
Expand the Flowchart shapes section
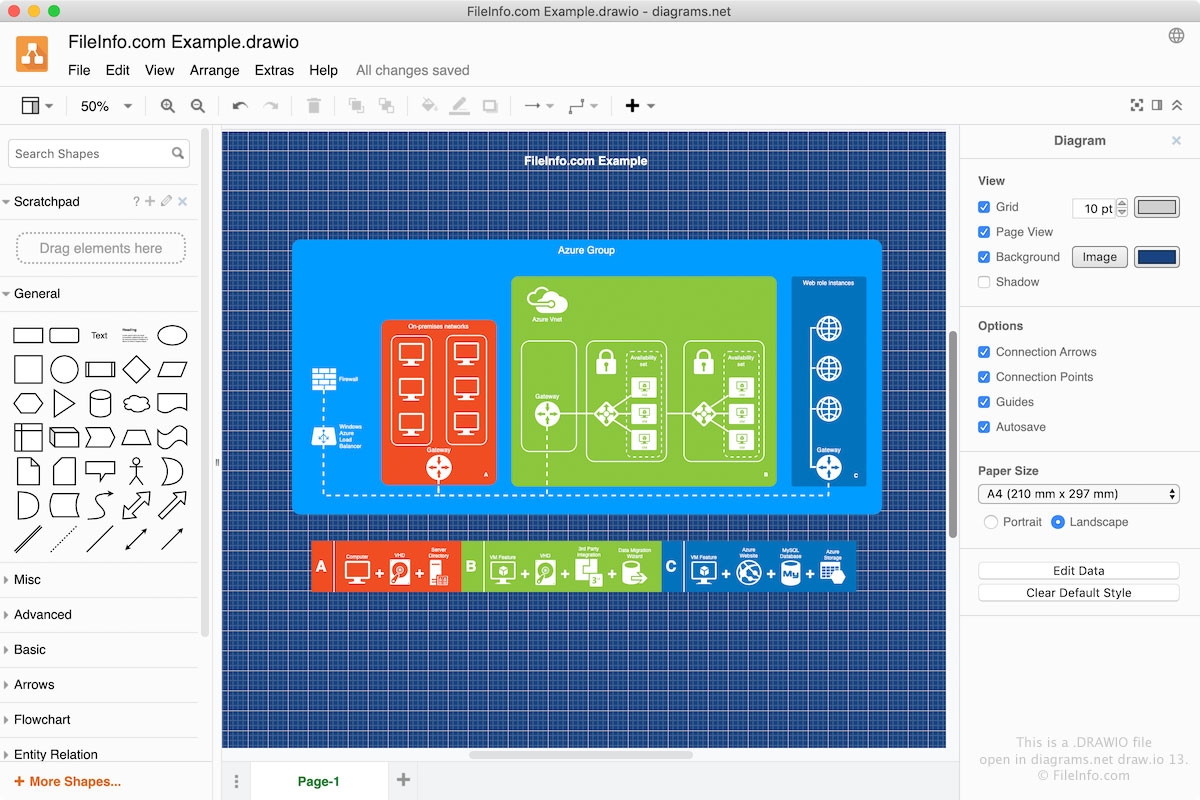click(42, 720)
